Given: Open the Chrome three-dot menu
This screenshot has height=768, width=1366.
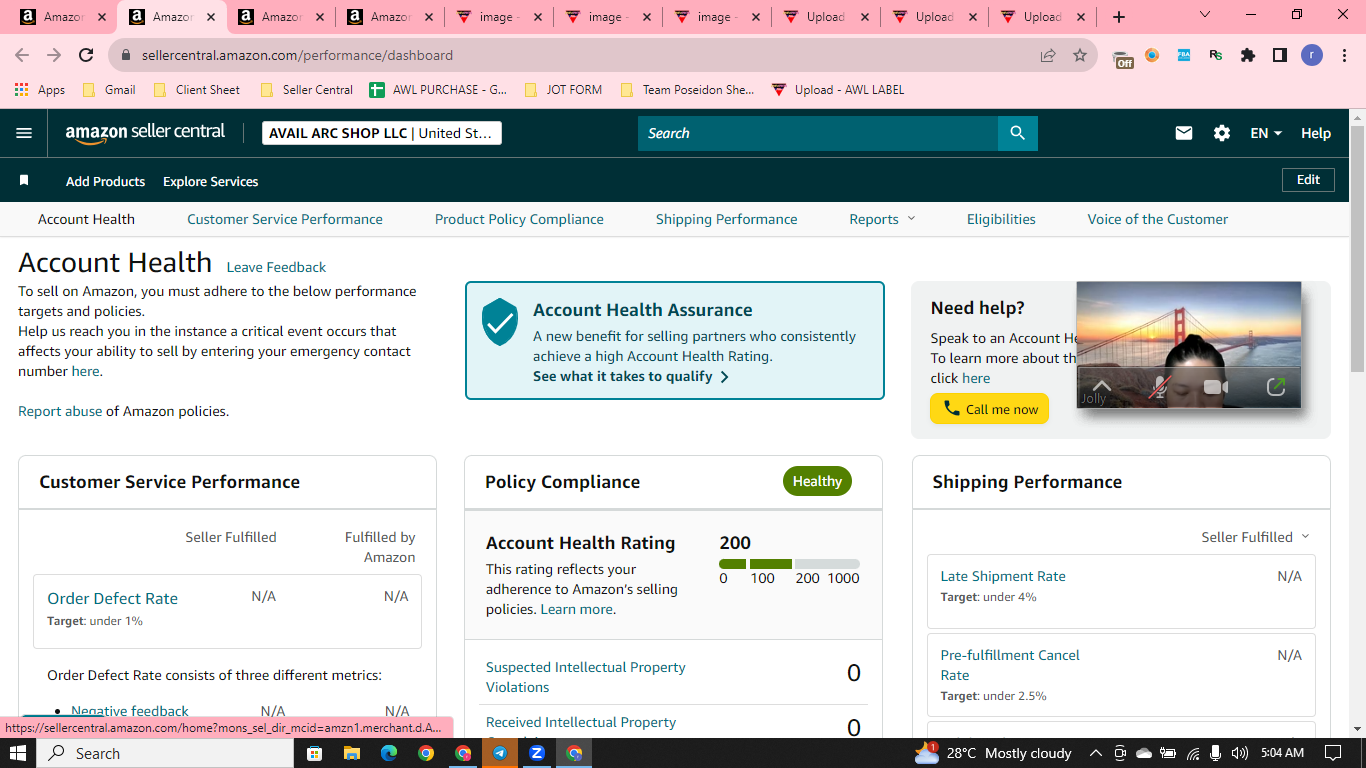Looking at the screenshot, I should tap(1344, 55).
